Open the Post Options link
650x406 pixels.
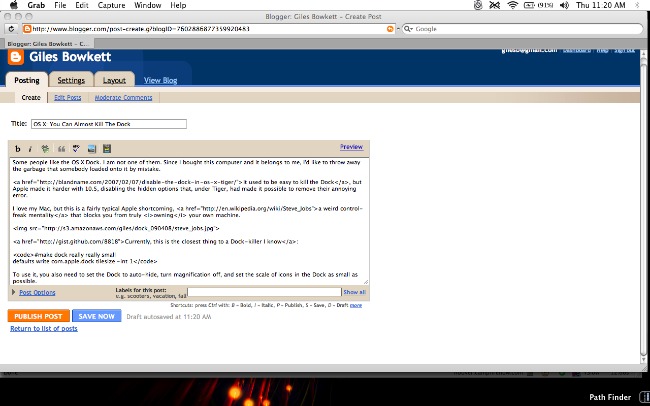37,292
